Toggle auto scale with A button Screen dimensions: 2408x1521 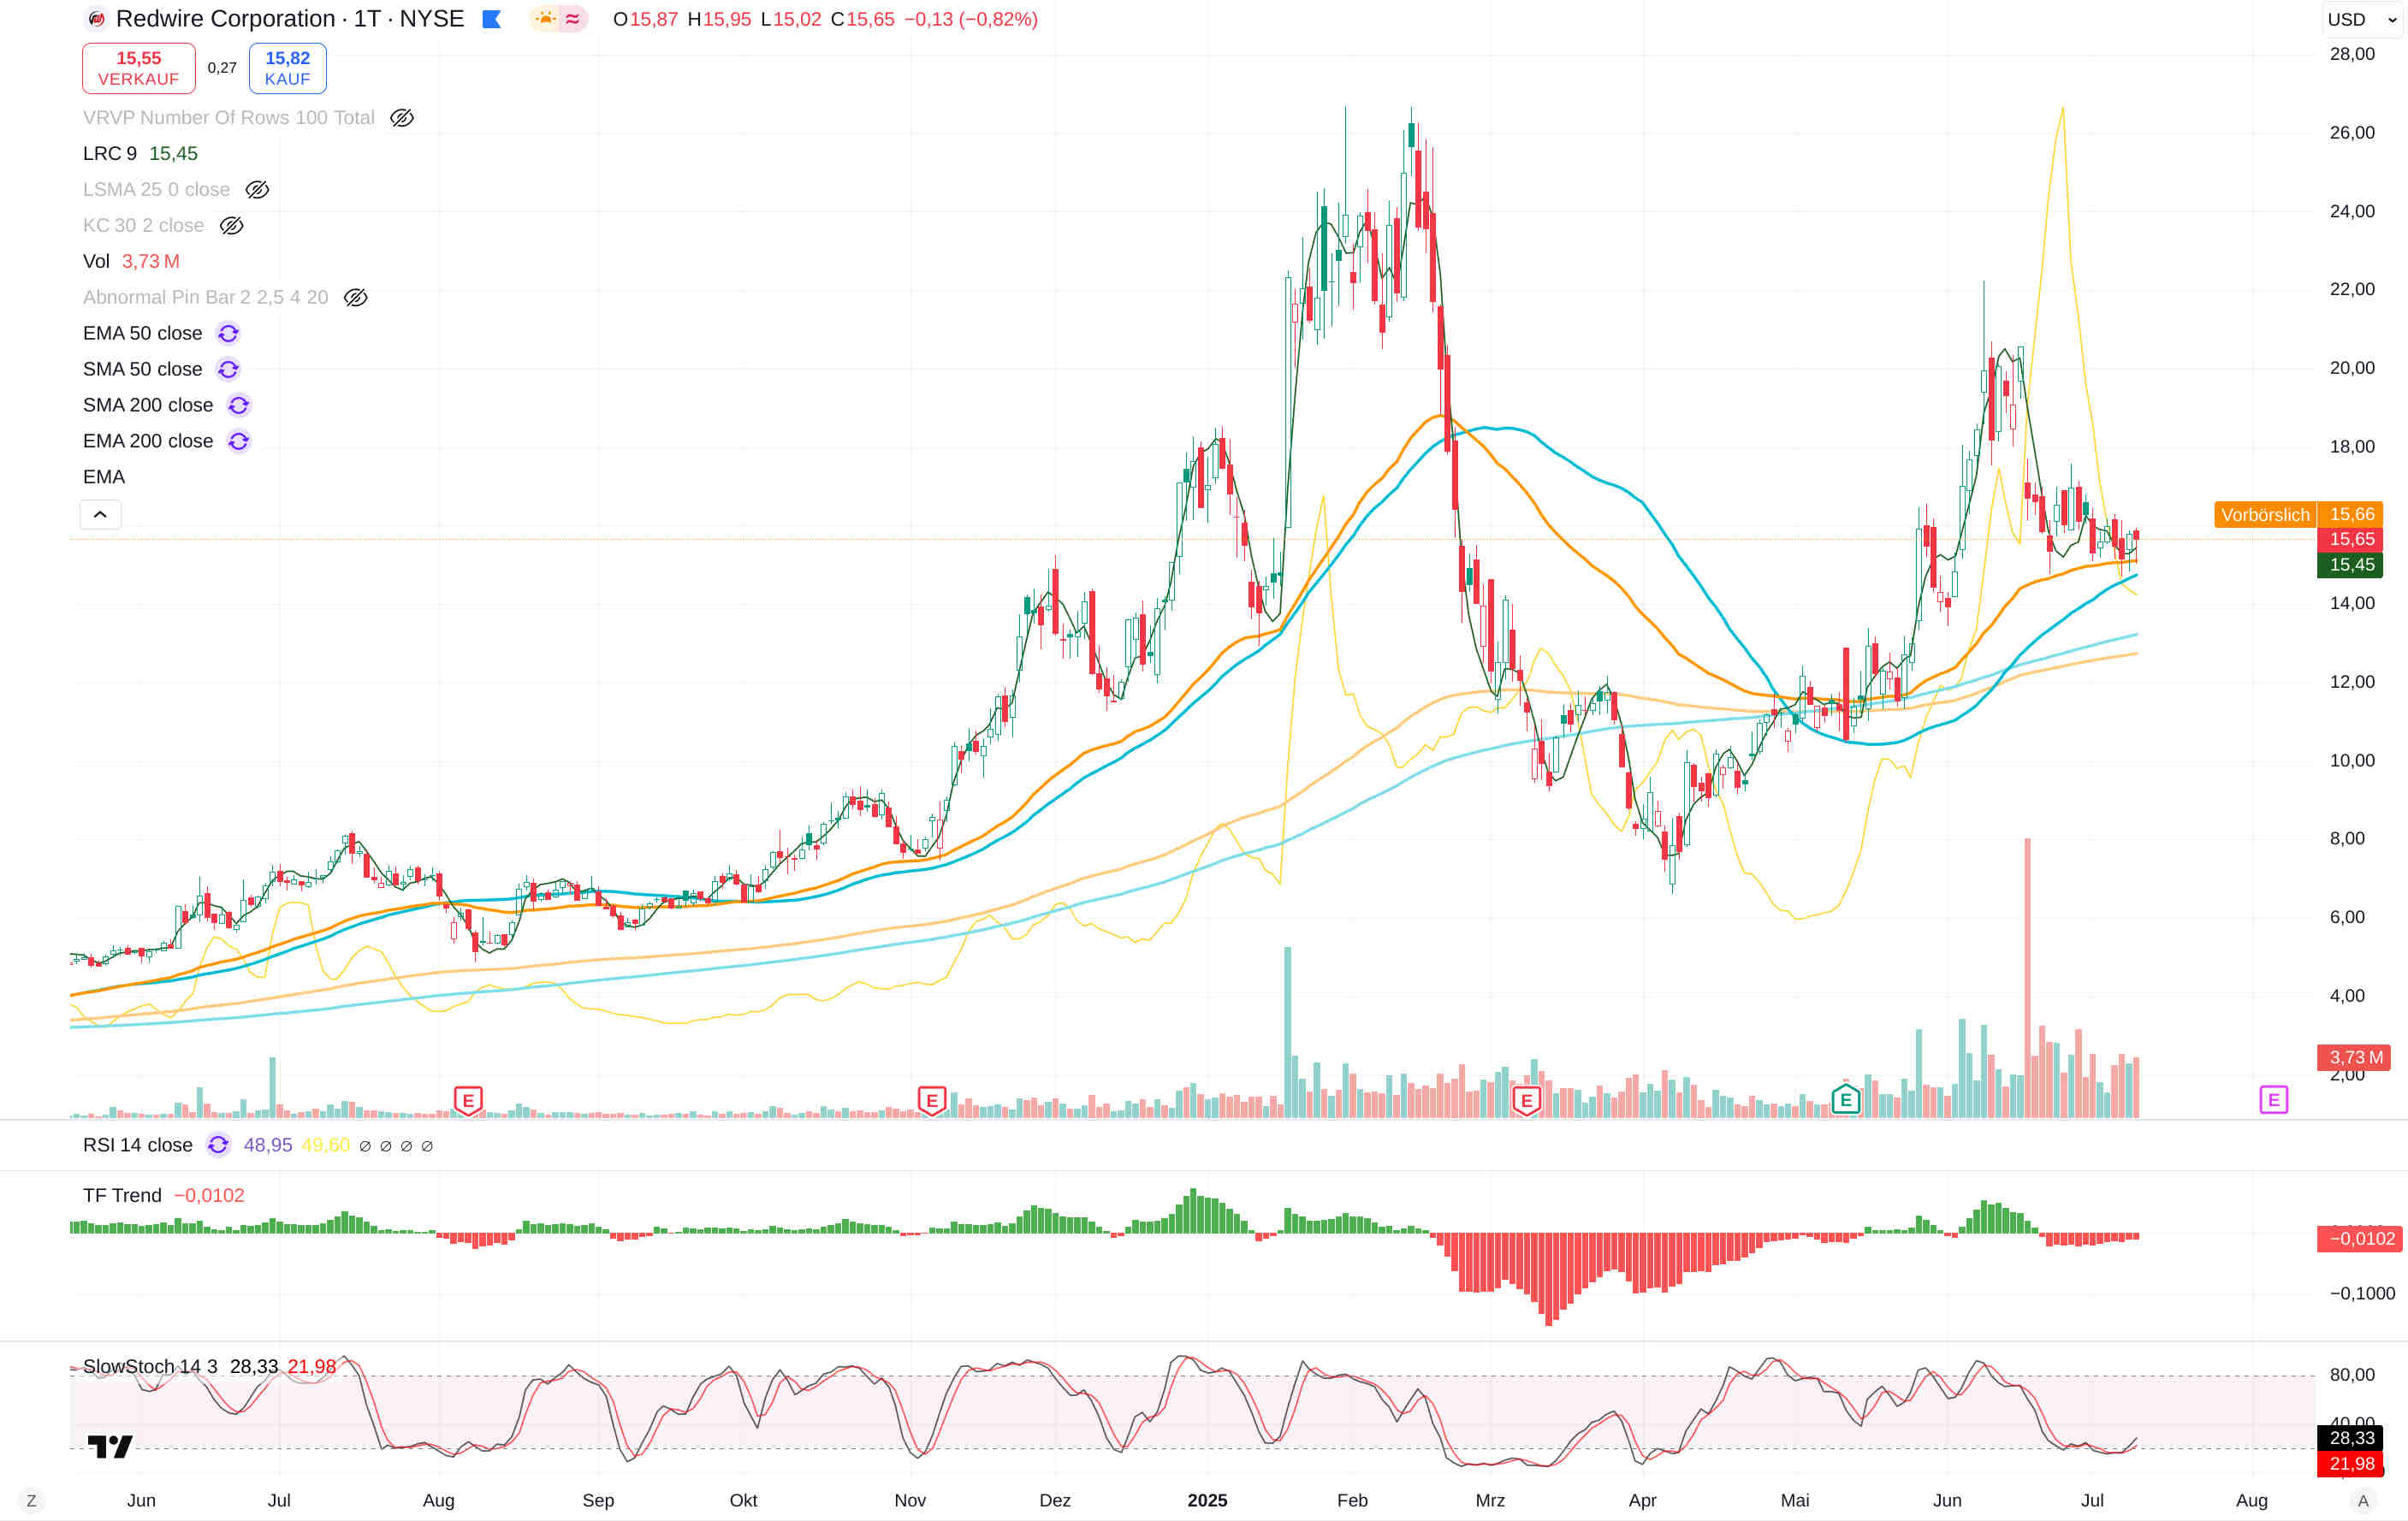(2363, 1500)
